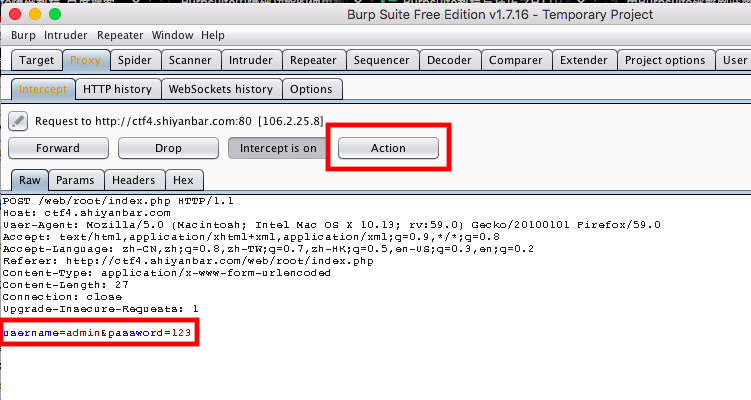Open the HTTP history sub-tab
751x400 pixels.
click(x=117, y=90)
